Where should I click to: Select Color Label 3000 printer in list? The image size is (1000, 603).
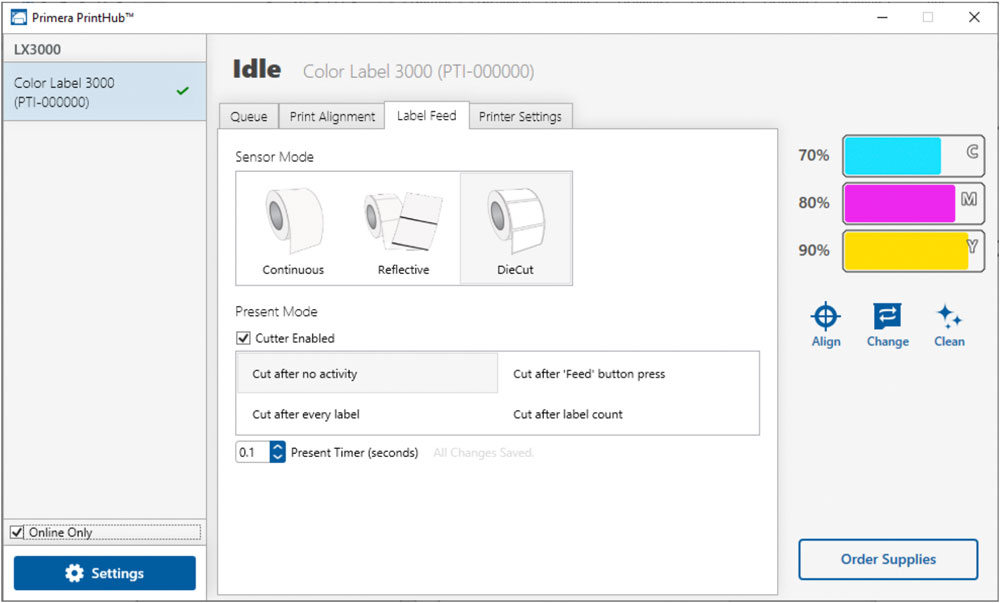pos(105,92)
